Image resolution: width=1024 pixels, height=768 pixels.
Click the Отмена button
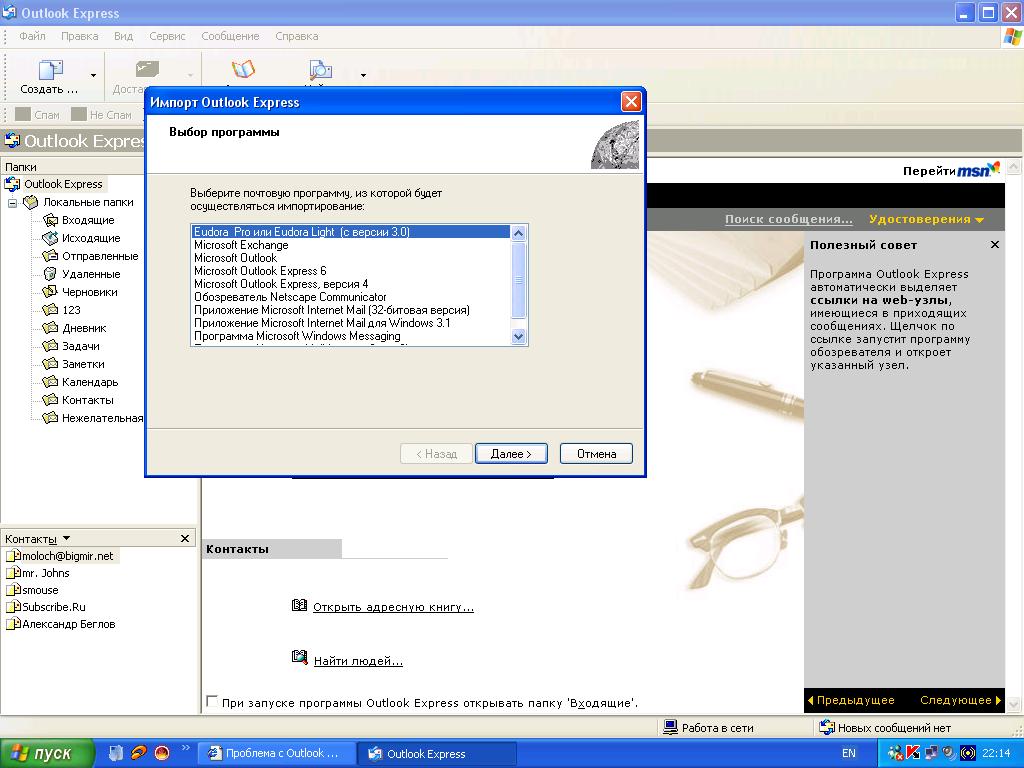[x=596, y=454]
